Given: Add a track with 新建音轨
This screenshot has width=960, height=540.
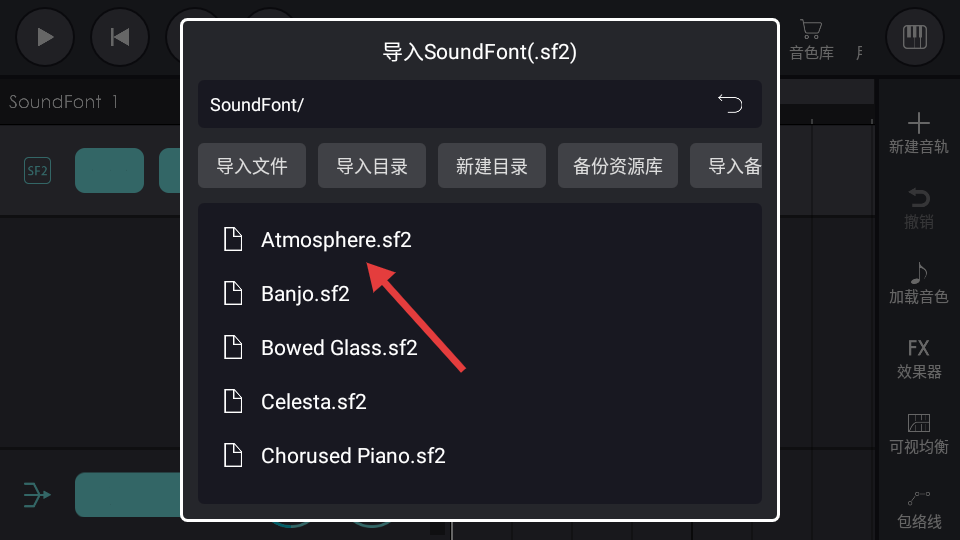Looking at the screenshot, I should click(918, 132).
